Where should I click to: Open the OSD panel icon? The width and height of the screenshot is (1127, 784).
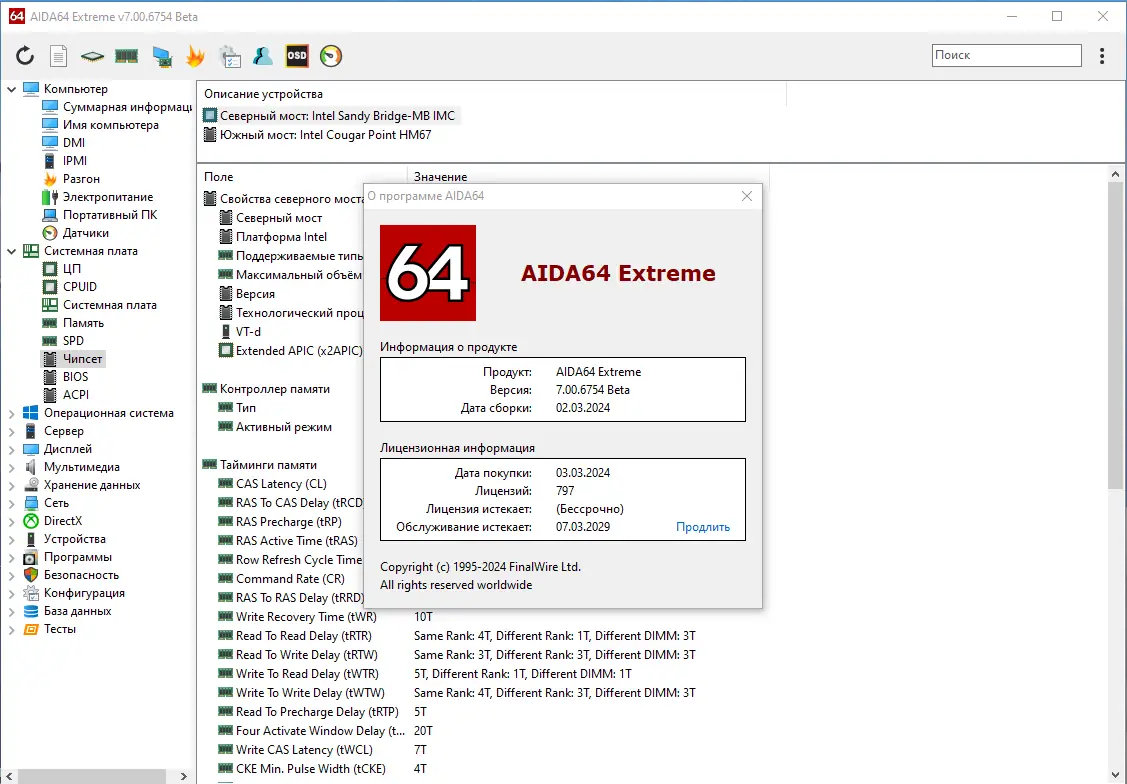point(296,56)
